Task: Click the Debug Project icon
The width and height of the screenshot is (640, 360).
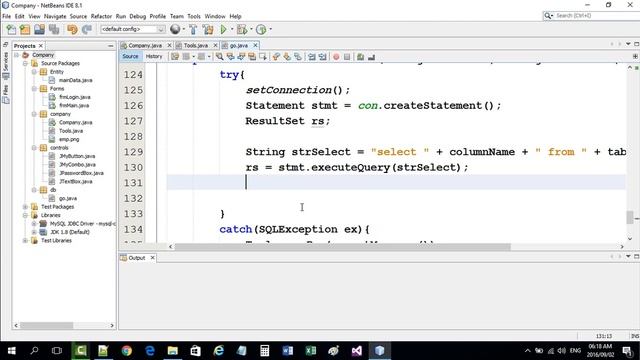Action: pos(242,29)
